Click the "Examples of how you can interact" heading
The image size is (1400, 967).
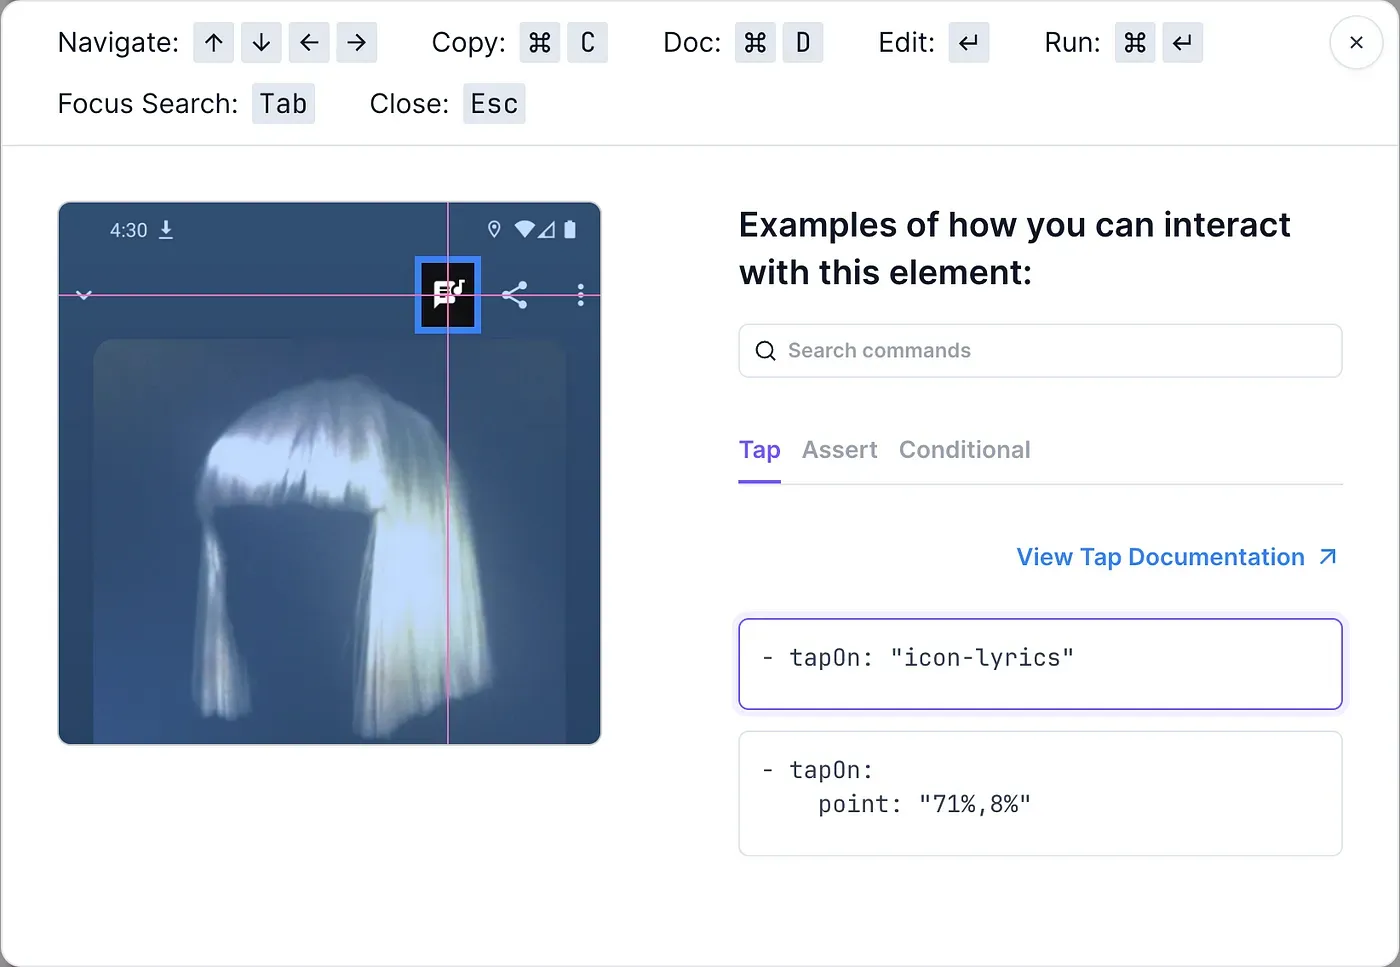click(1014, 248)
